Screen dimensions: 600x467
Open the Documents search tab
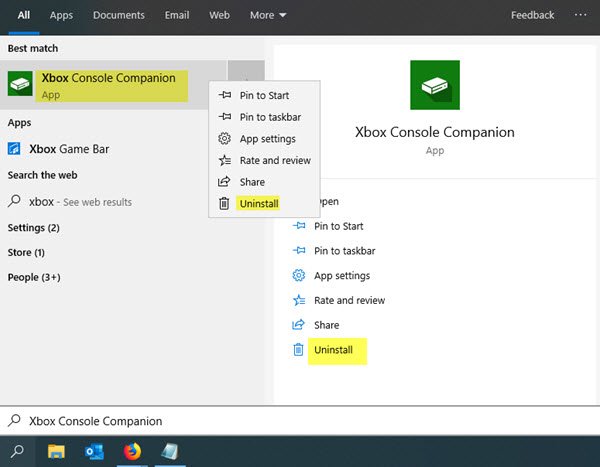click(x=119, y=15)
